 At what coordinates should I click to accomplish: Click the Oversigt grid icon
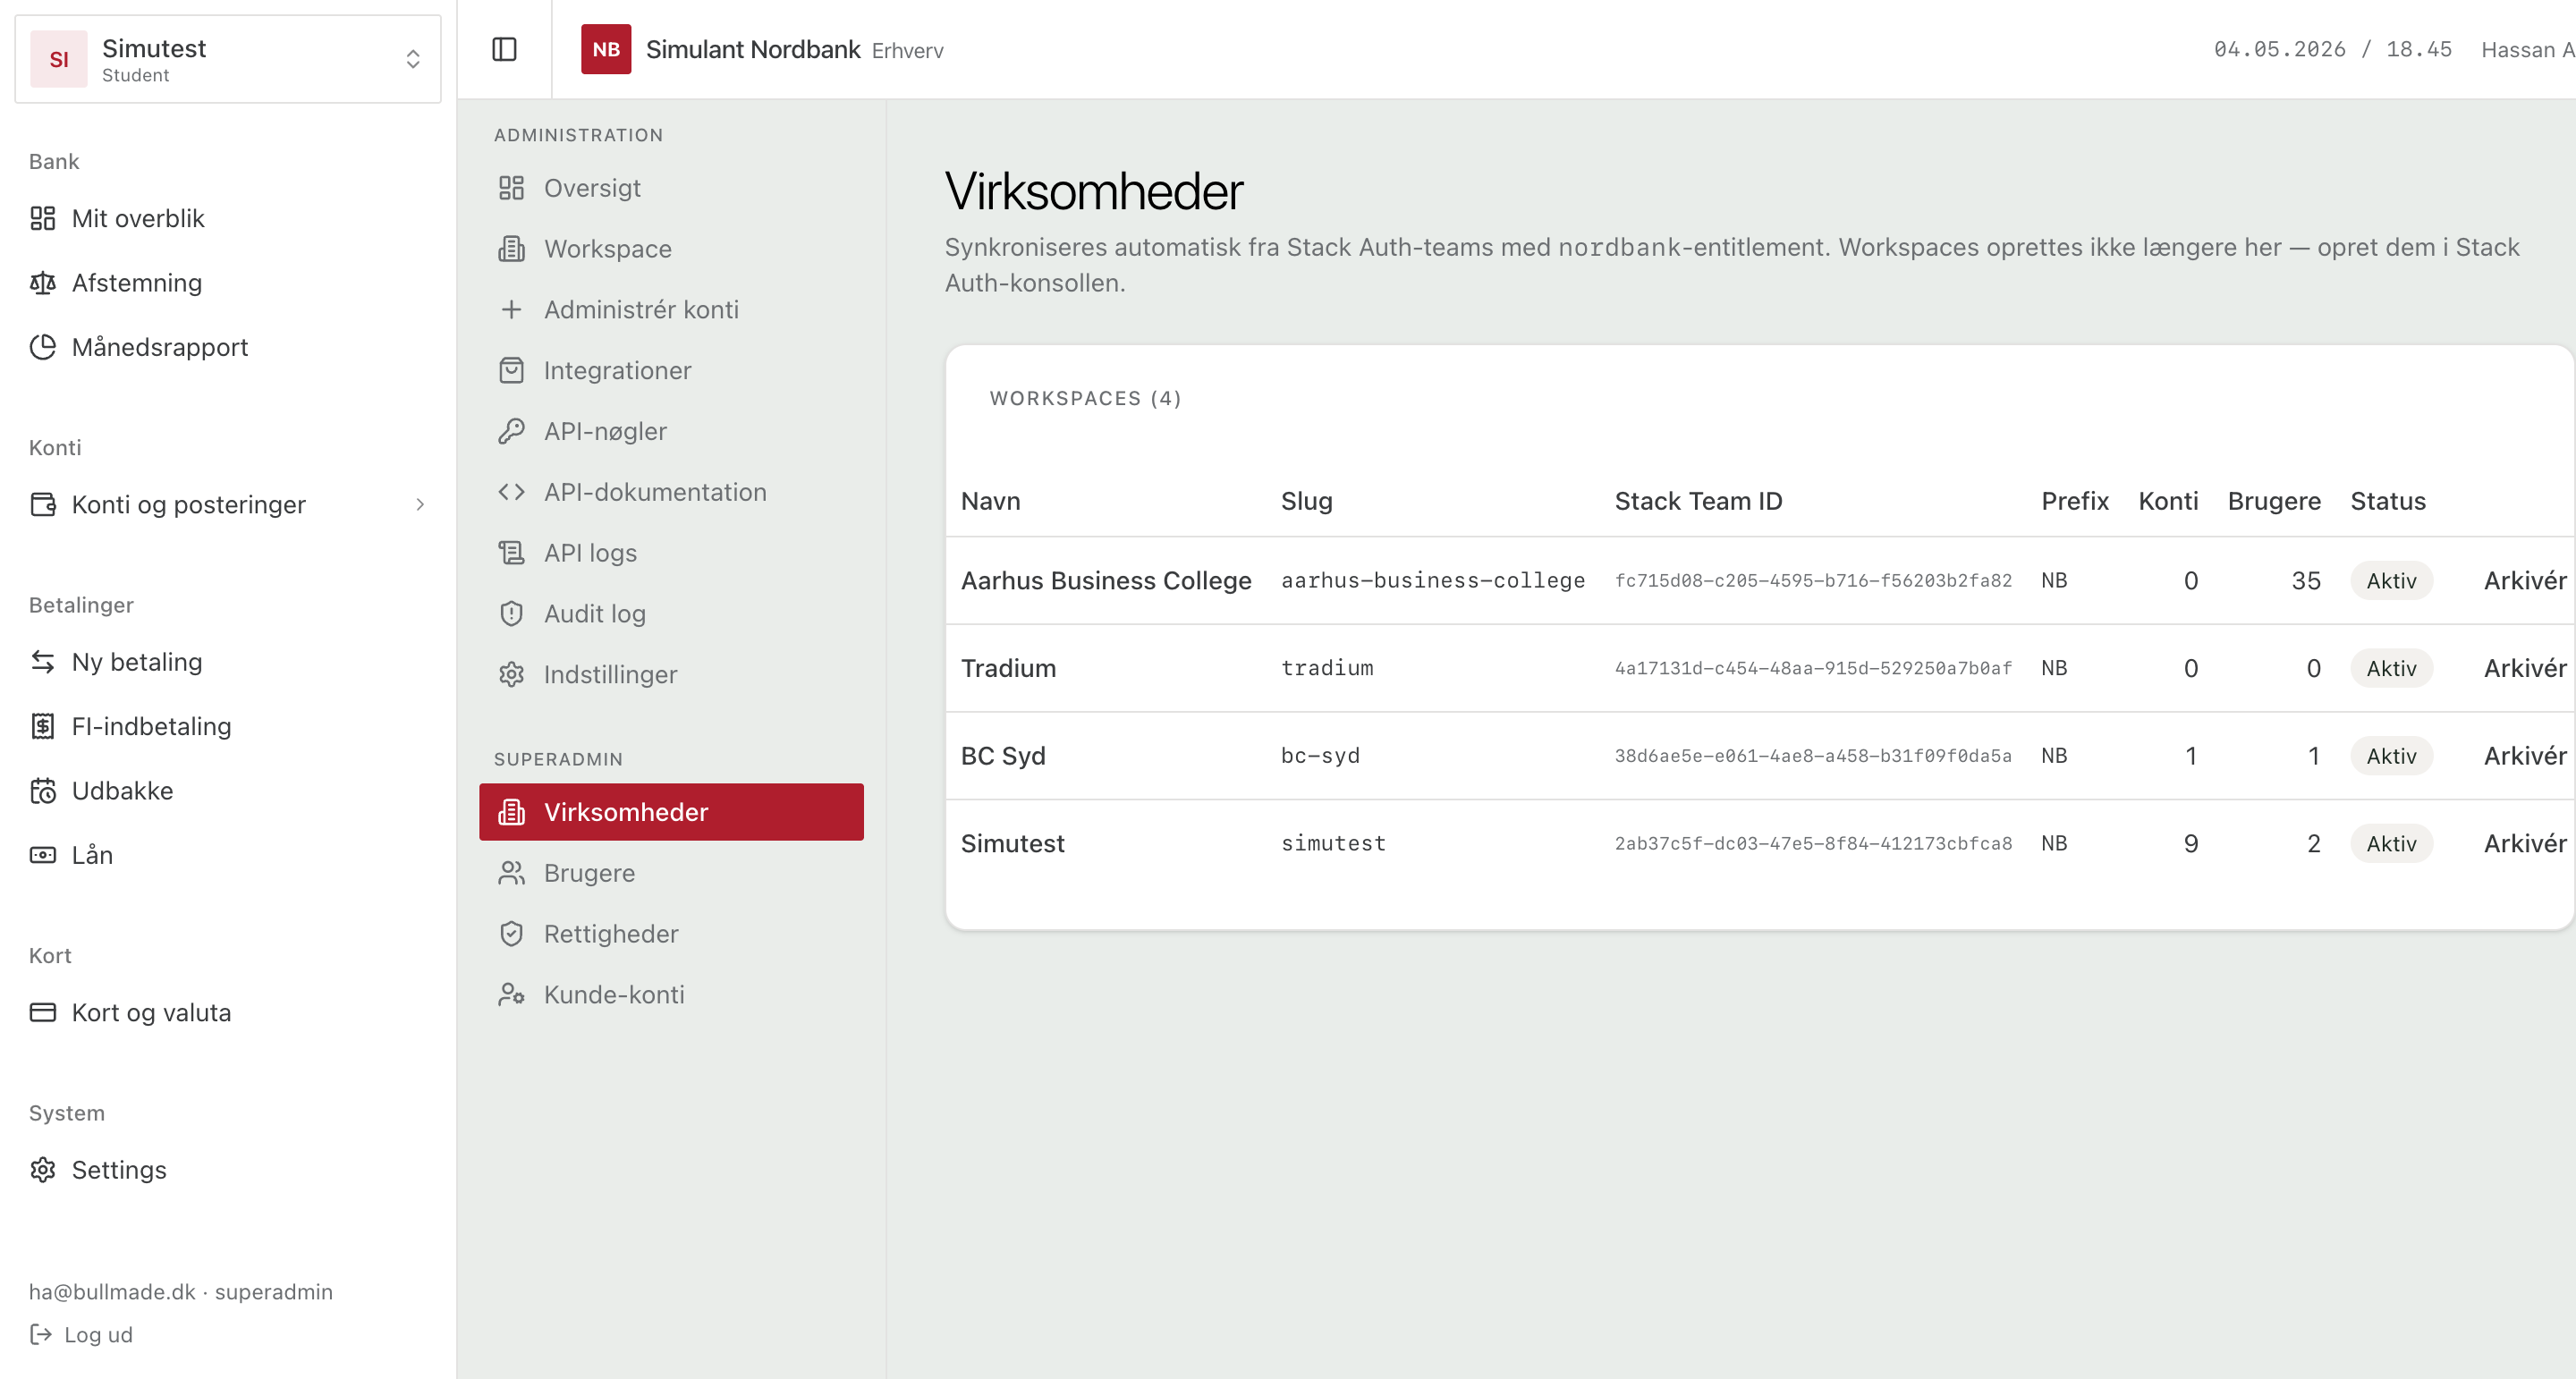click(511, 188)
